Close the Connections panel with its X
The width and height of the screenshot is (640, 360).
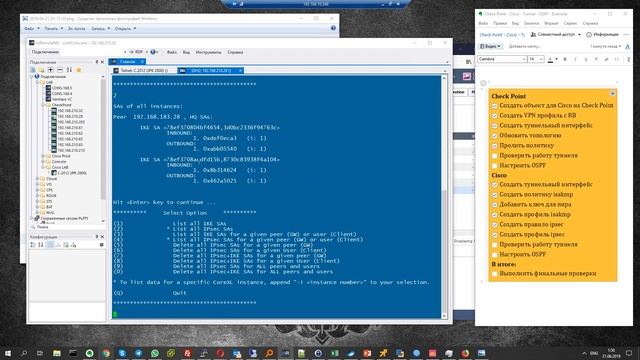click(102, 62)
